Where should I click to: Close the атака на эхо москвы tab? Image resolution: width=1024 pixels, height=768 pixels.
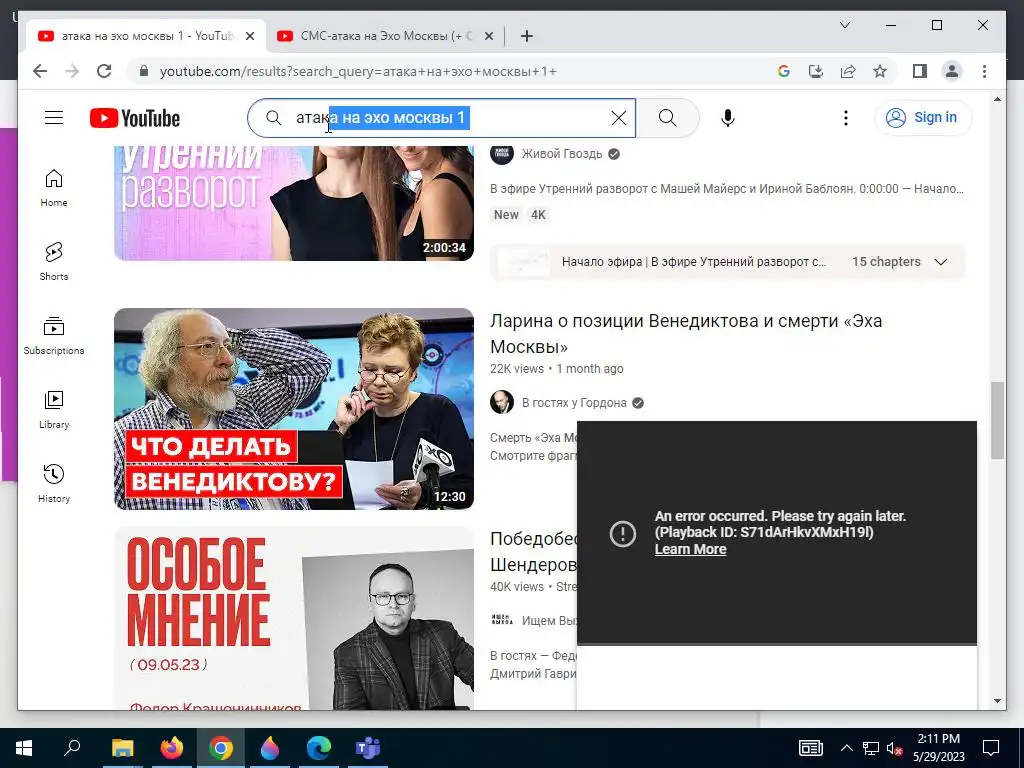[249, 36]
